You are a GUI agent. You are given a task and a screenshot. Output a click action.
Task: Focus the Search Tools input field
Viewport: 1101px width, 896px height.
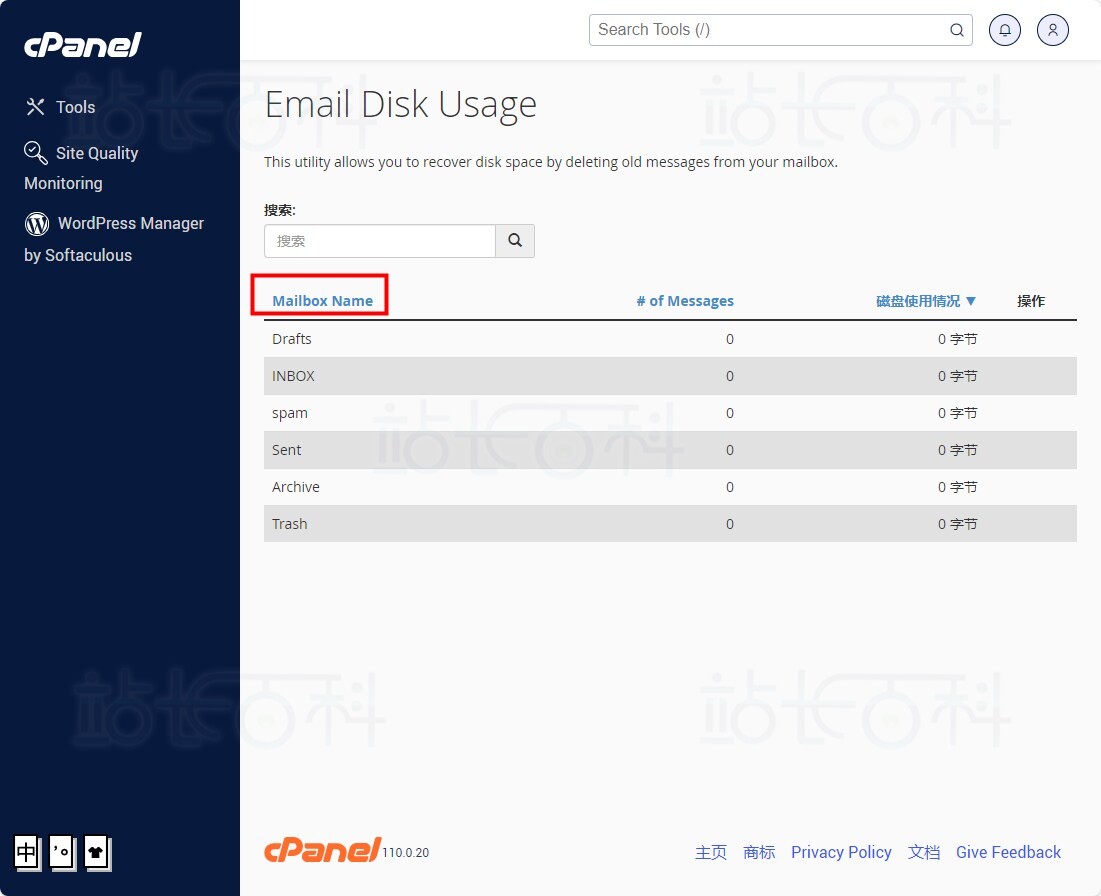770,30
